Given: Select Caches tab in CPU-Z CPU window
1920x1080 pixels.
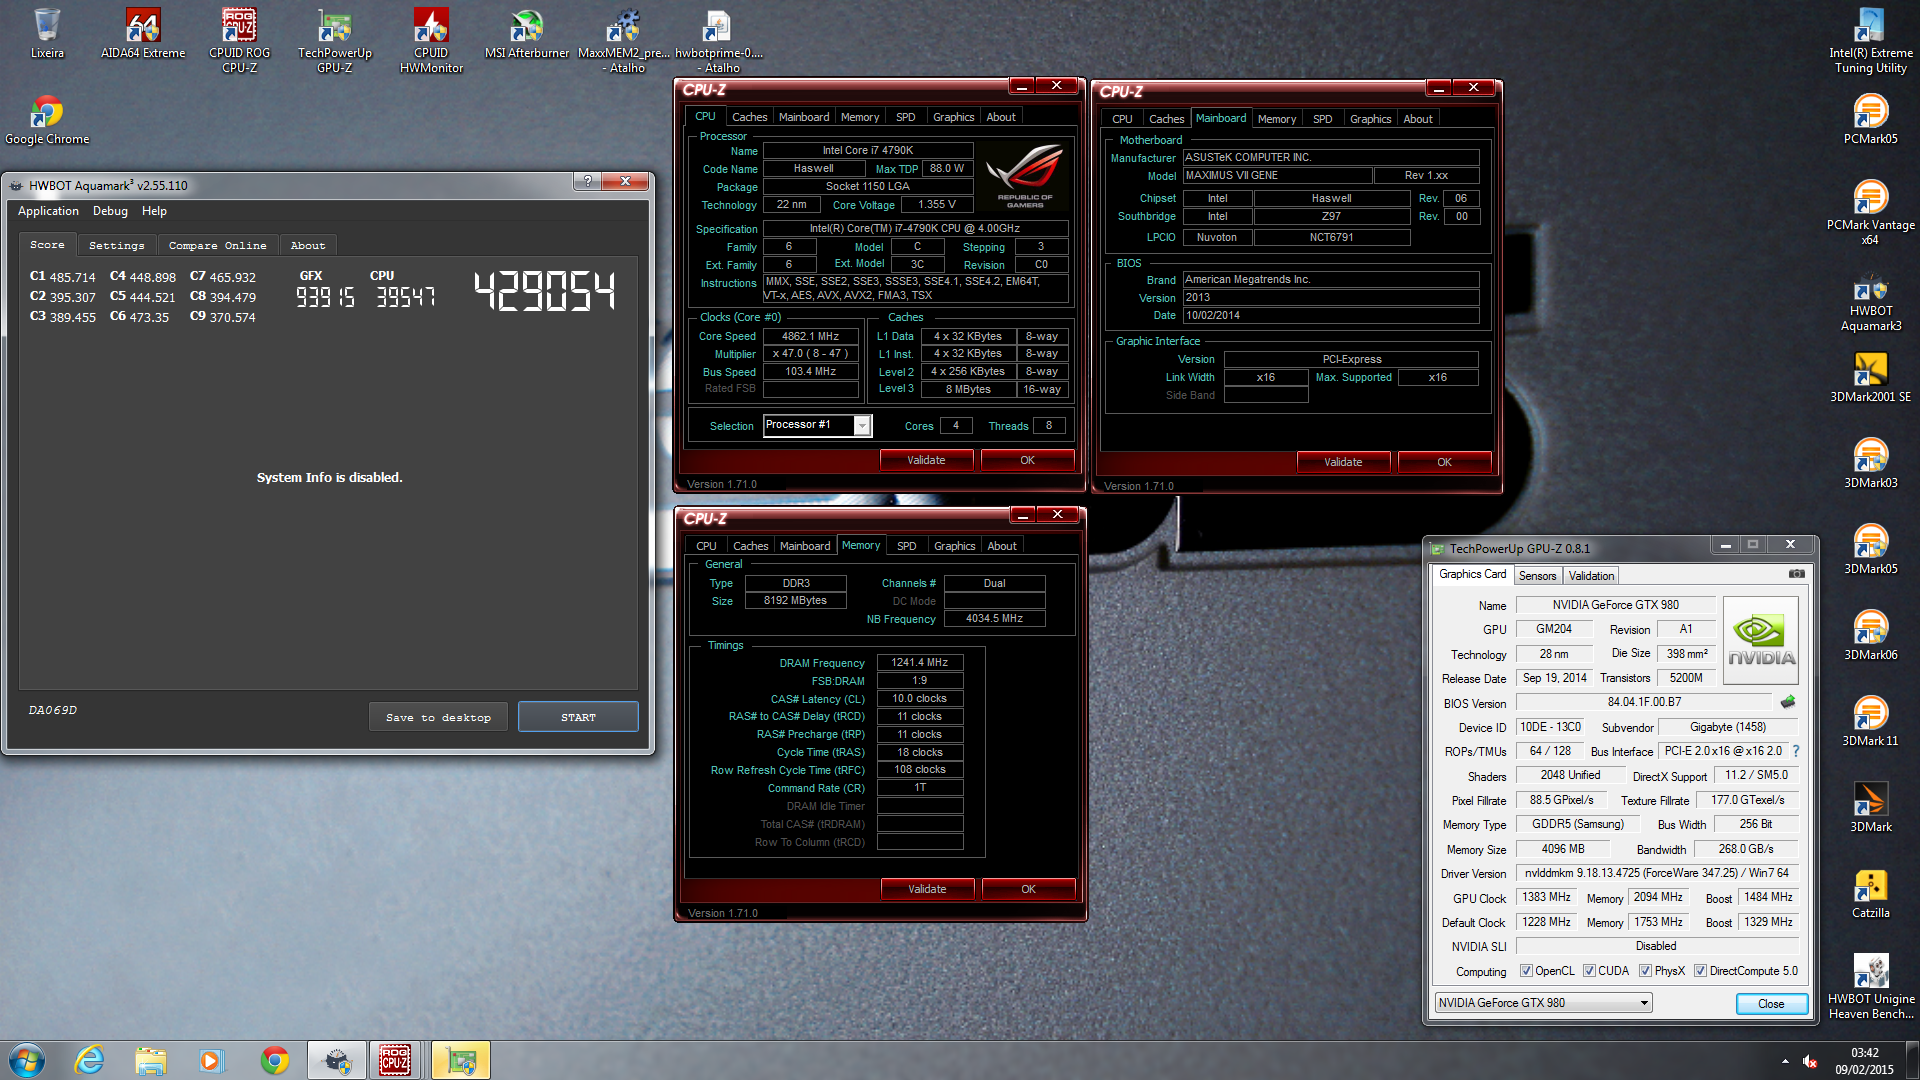Looking at the screenshot, I should coord(749,117).
